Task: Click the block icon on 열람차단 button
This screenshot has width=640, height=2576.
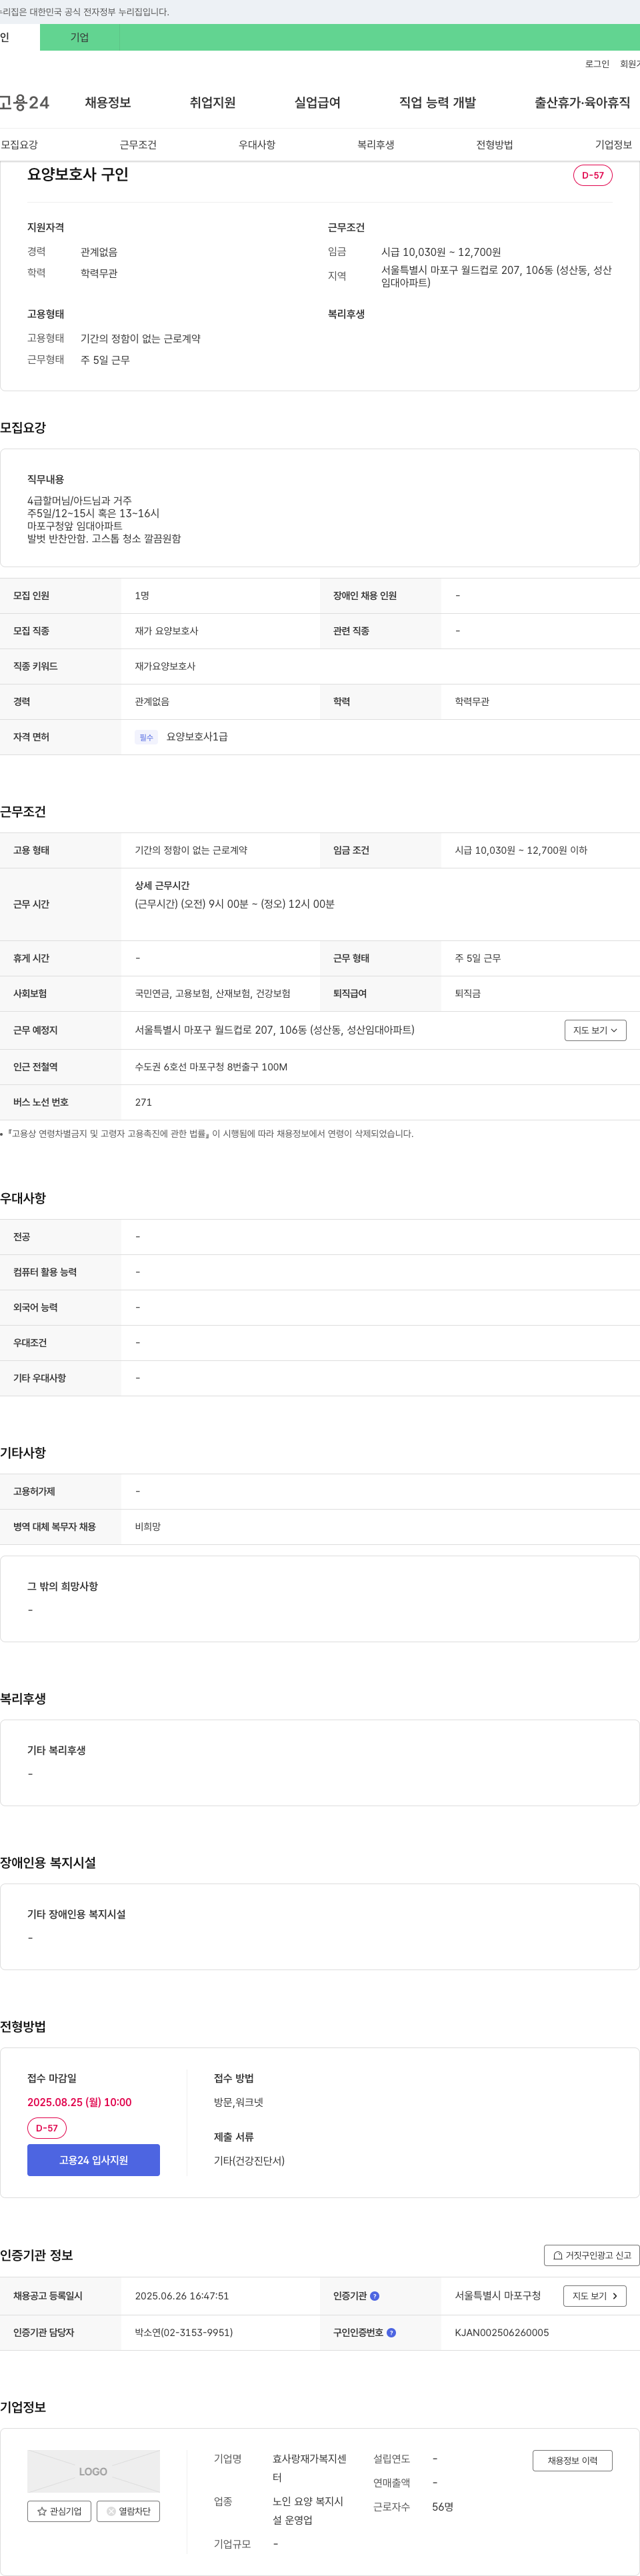Action: pyautogui.click(x=111, y=2511)
